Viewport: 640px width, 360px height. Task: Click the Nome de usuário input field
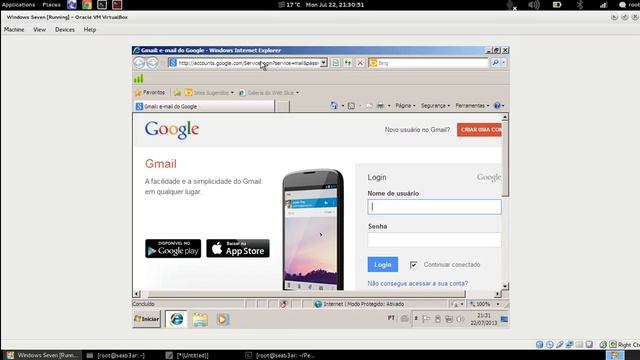434,207
